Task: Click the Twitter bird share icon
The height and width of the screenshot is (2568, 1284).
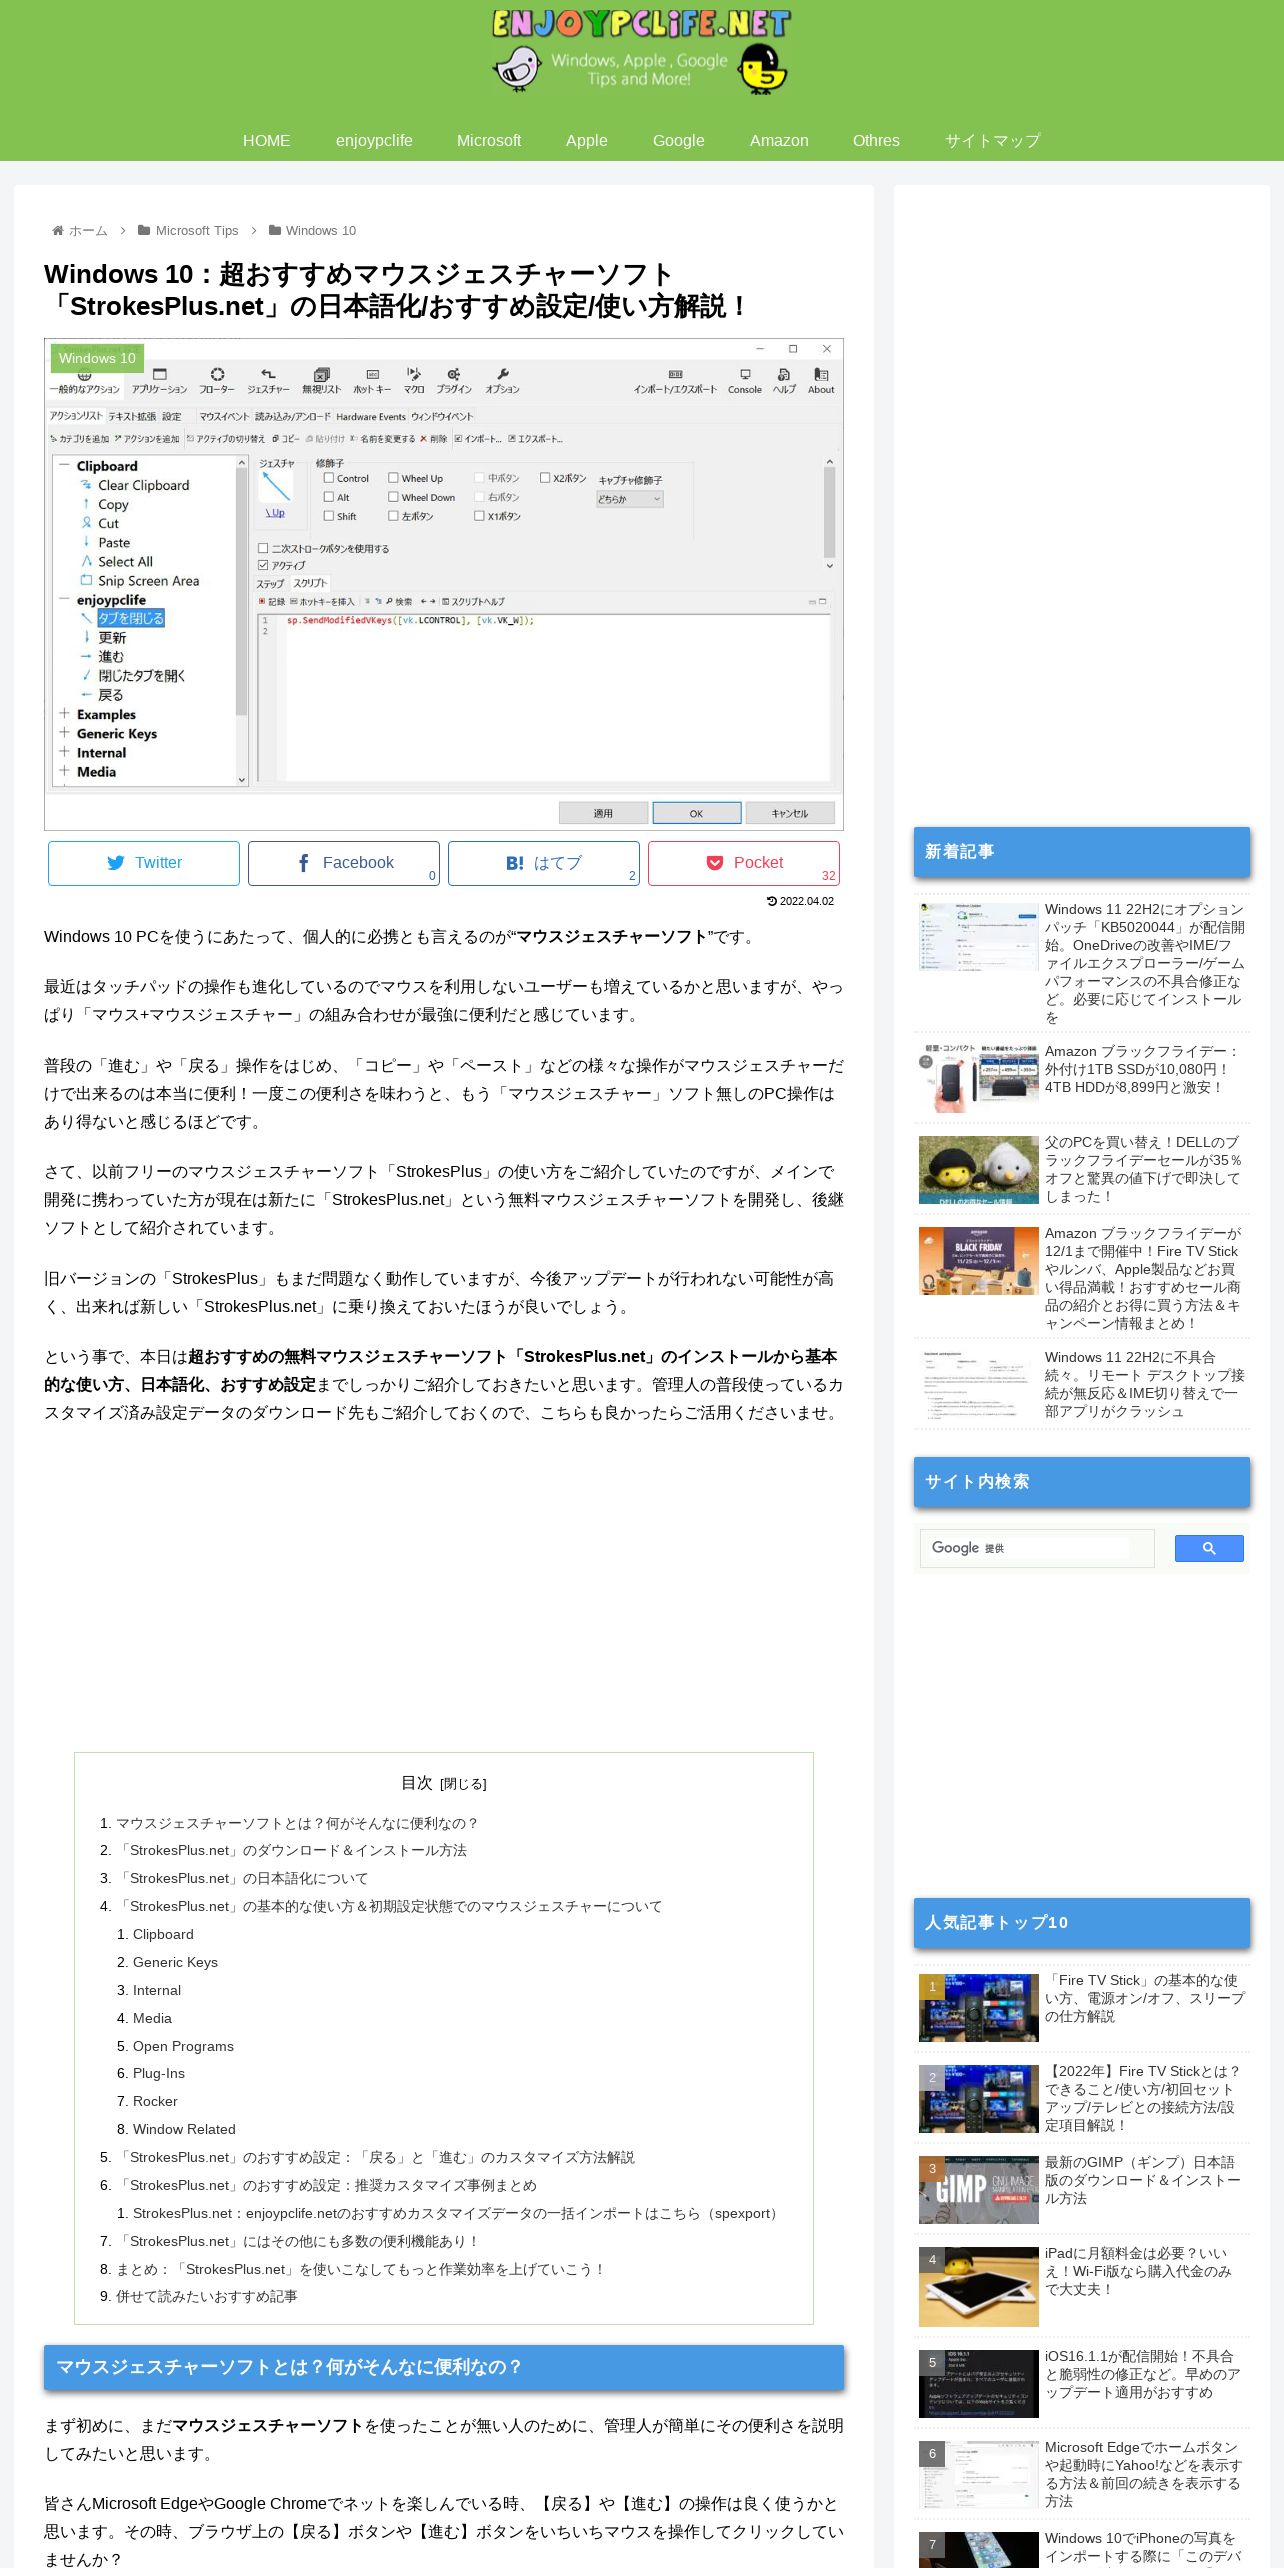Action: click(116, 863)
